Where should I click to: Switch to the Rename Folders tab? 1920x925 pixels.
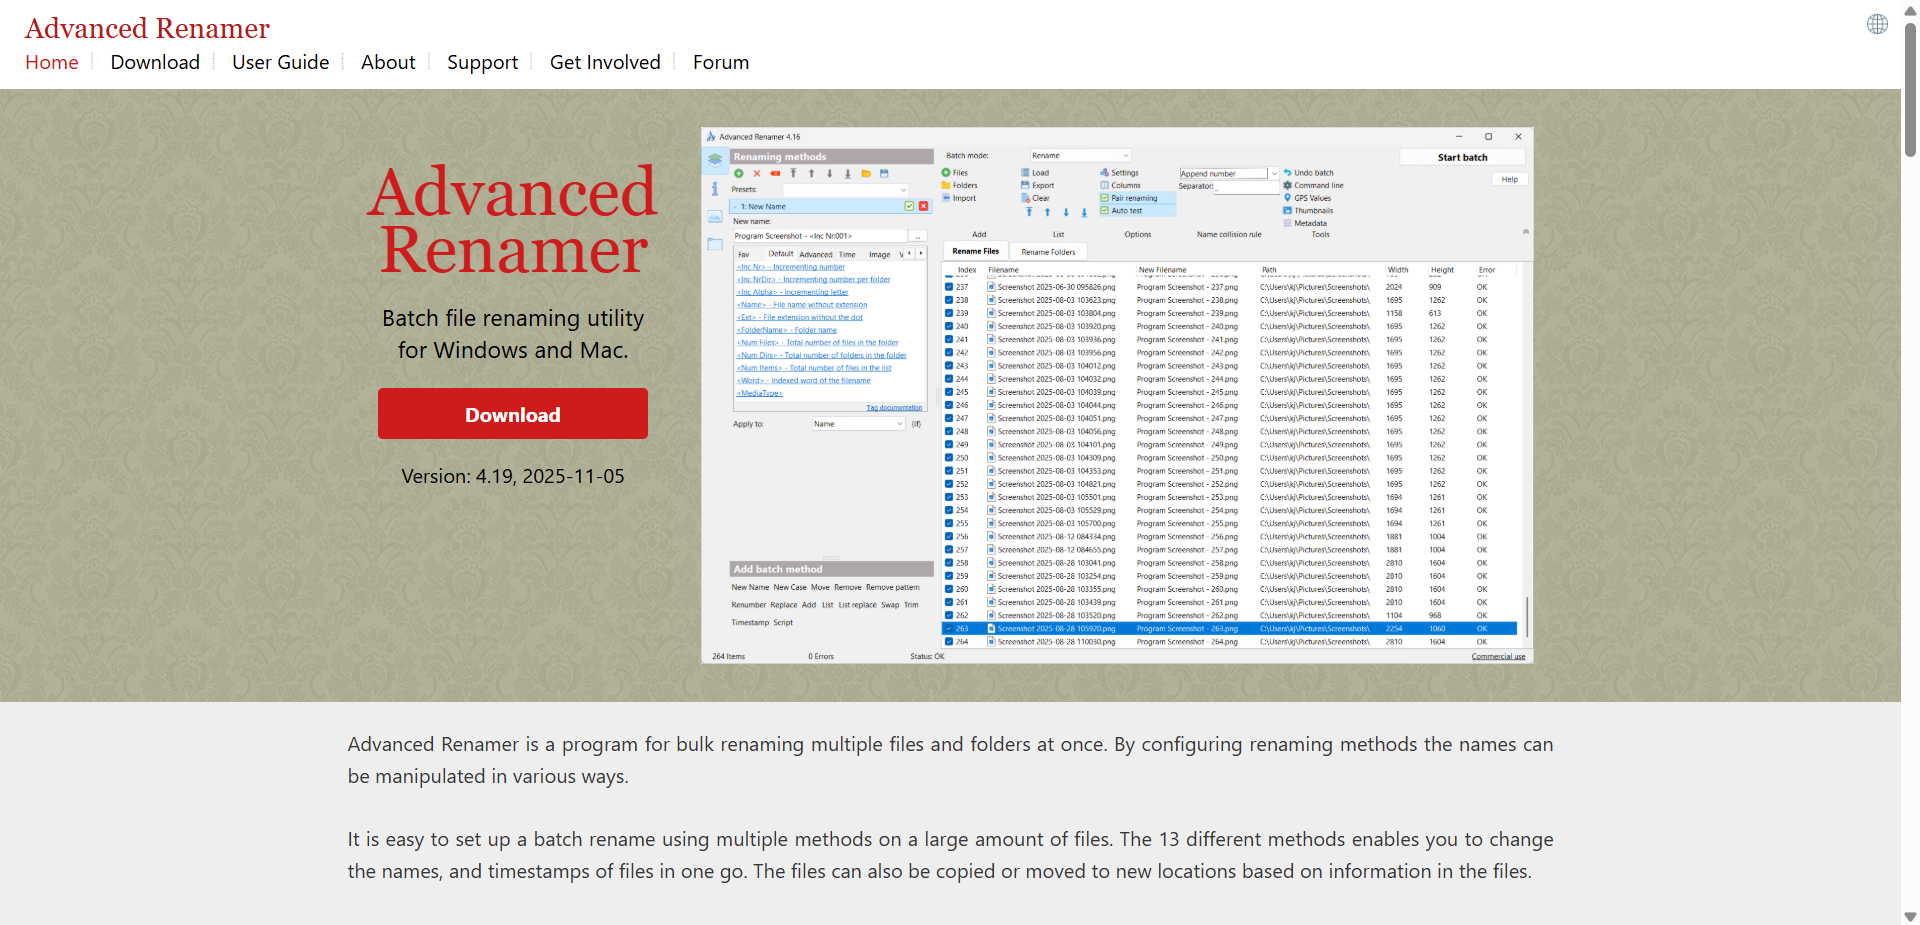[1048, 252]
